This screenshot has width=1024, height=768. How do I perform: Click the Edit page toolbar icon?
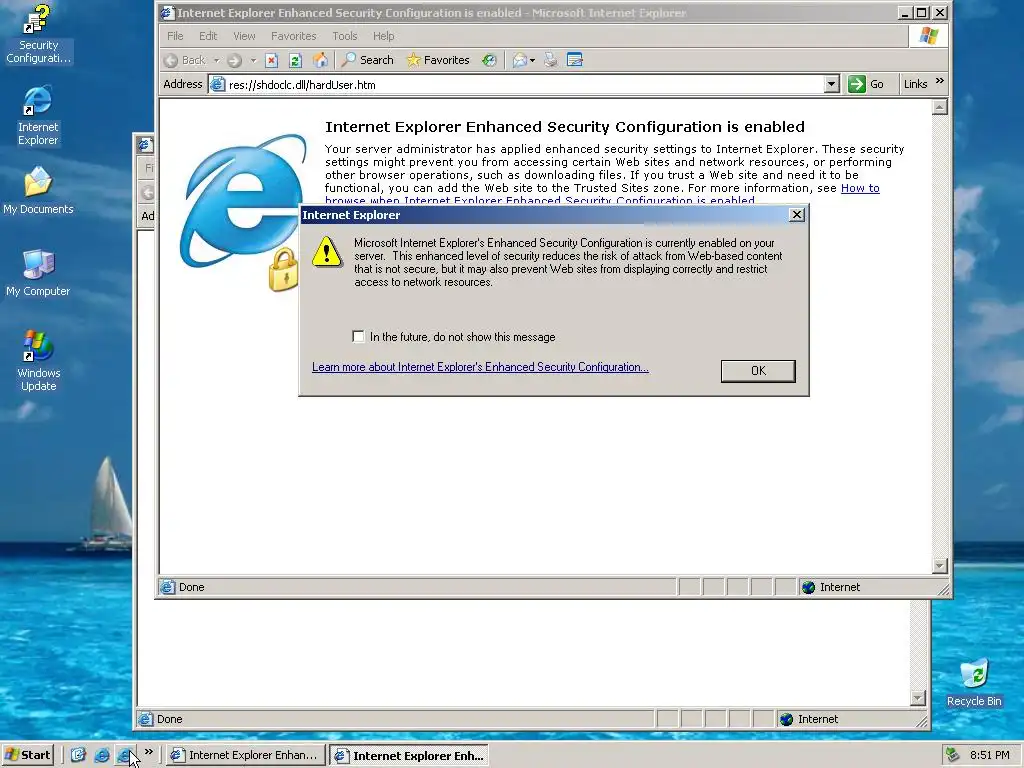coord(575,60)
